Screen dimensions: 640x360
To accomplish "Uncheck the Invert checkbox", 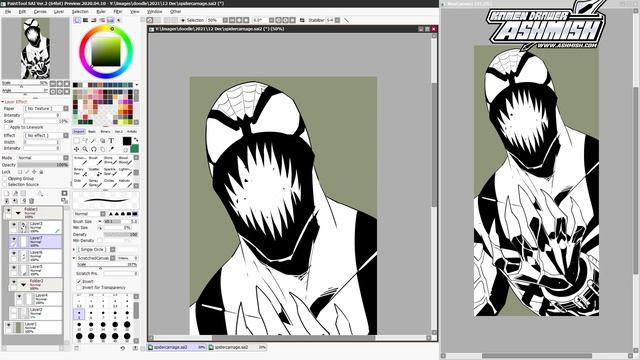I will point(79,282).
